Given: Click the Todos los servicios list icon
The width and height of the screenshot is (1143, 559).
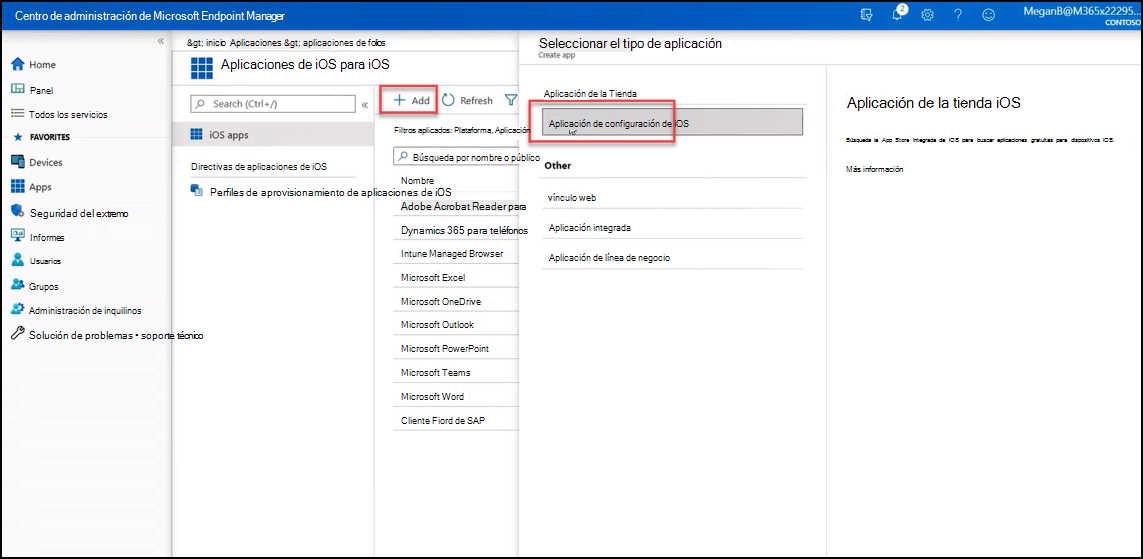Looking at the screenshot, I should click(x=18, y=114).
